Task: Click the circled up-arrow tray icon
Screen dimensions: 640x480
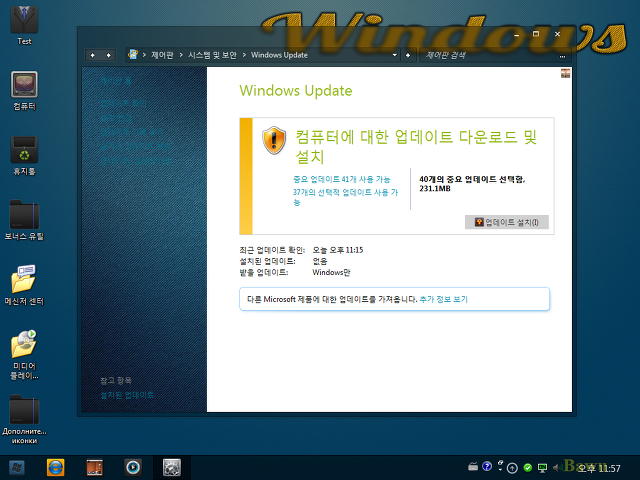Action: tap(512, 468)
